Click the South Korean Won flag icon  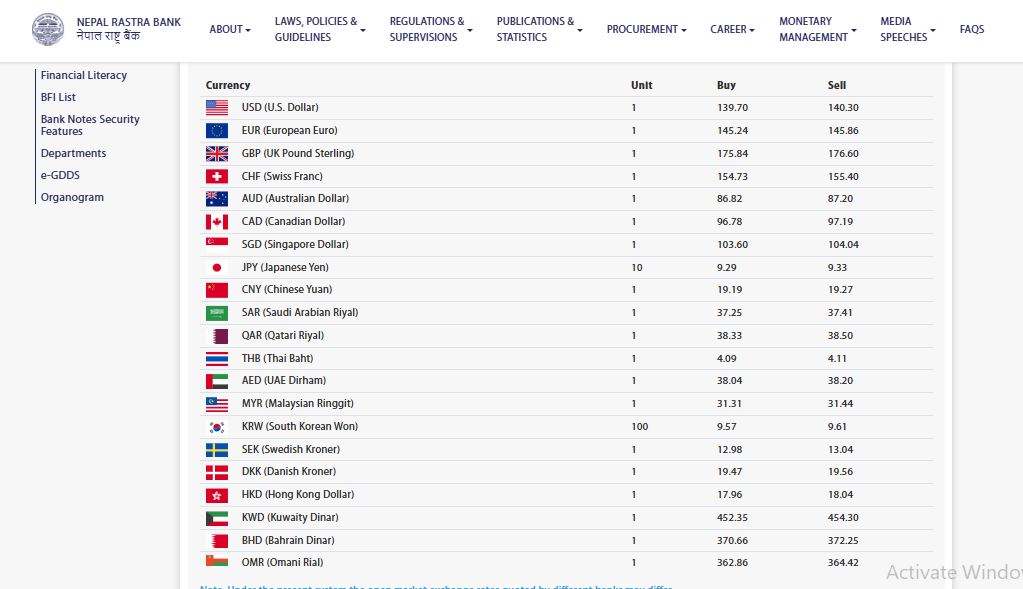coord(217,427)
